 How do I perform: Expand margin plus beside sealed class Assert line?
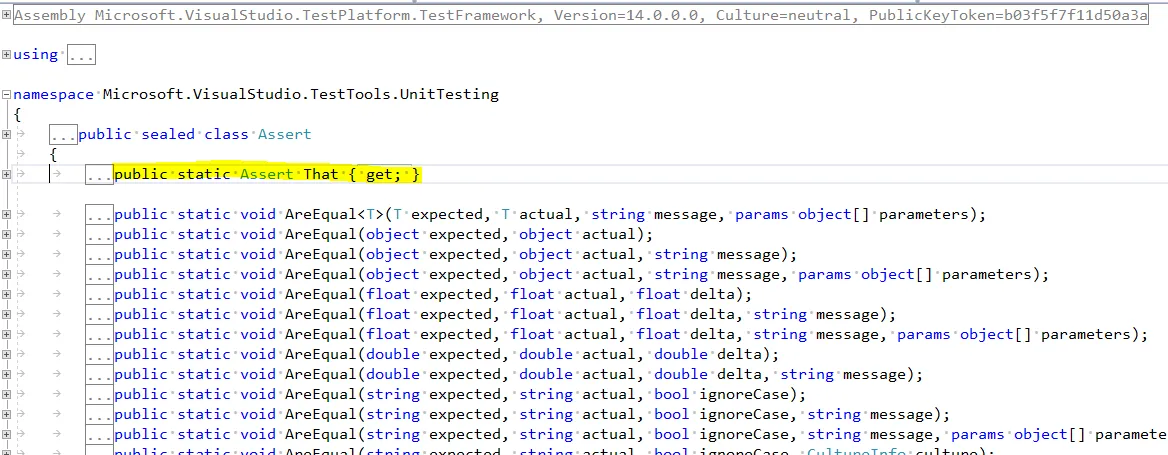tap(6, 134)
